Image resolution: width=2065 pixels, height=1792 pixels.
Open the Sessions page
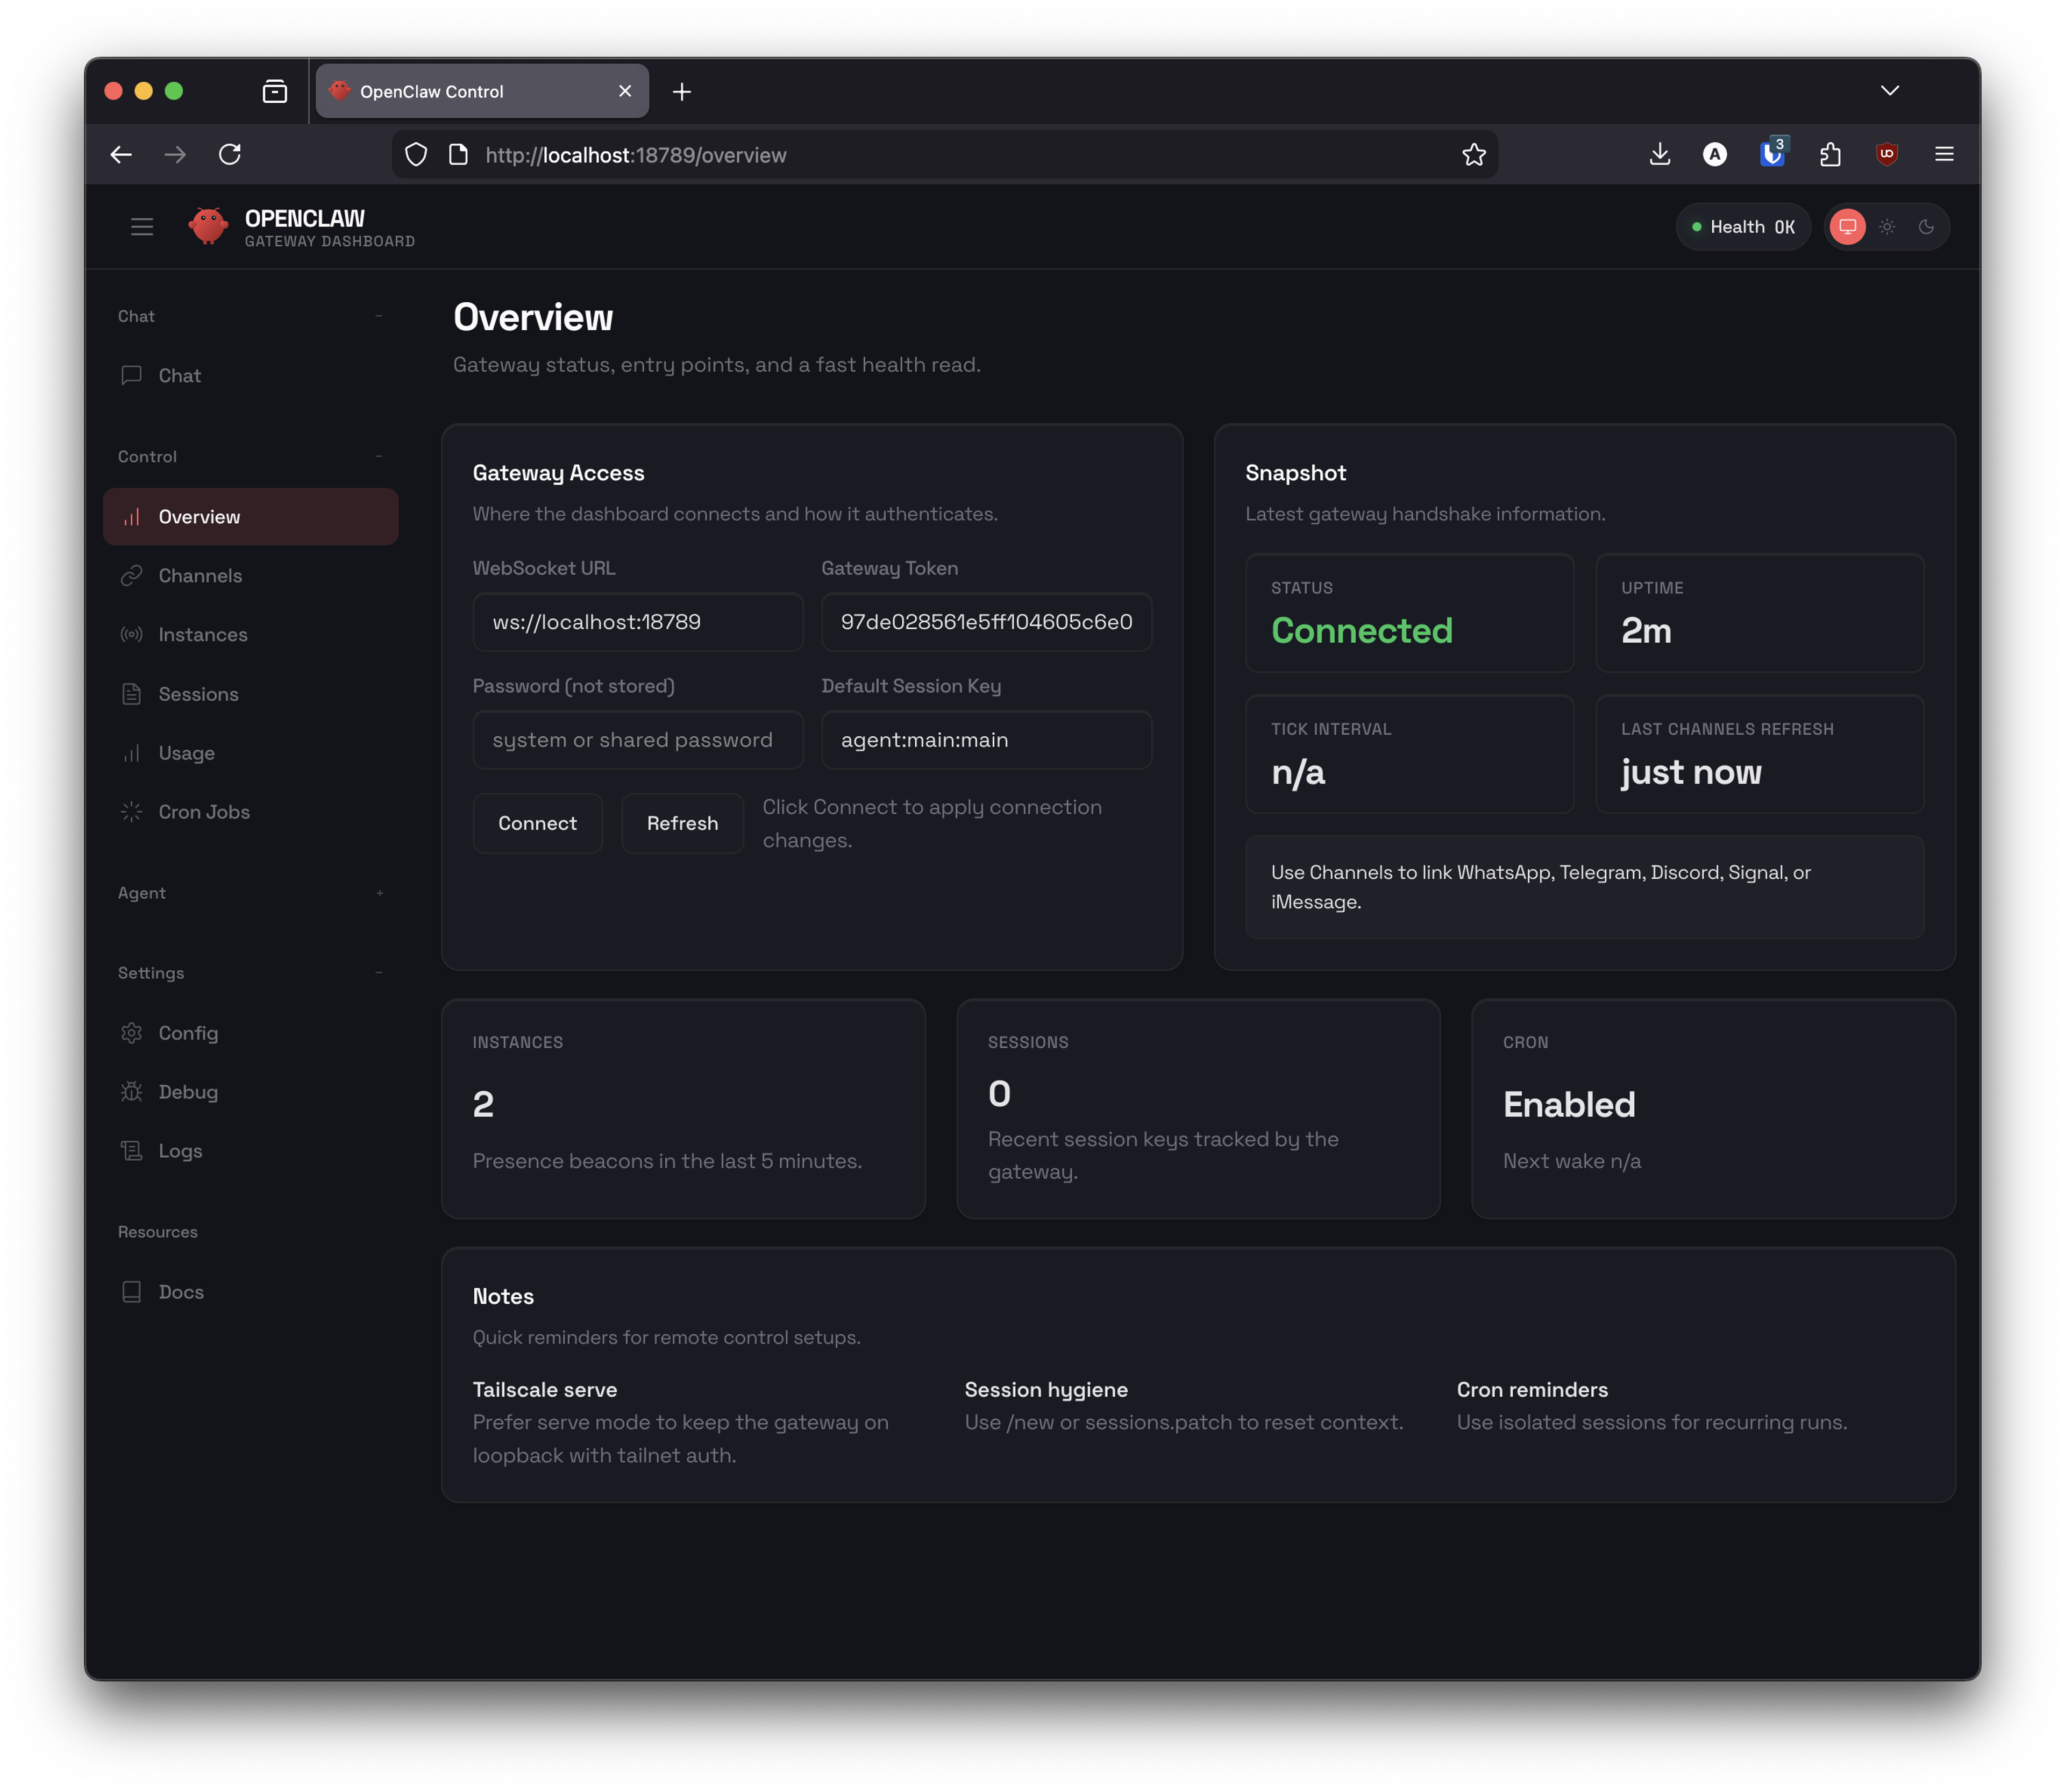[251, 694]
